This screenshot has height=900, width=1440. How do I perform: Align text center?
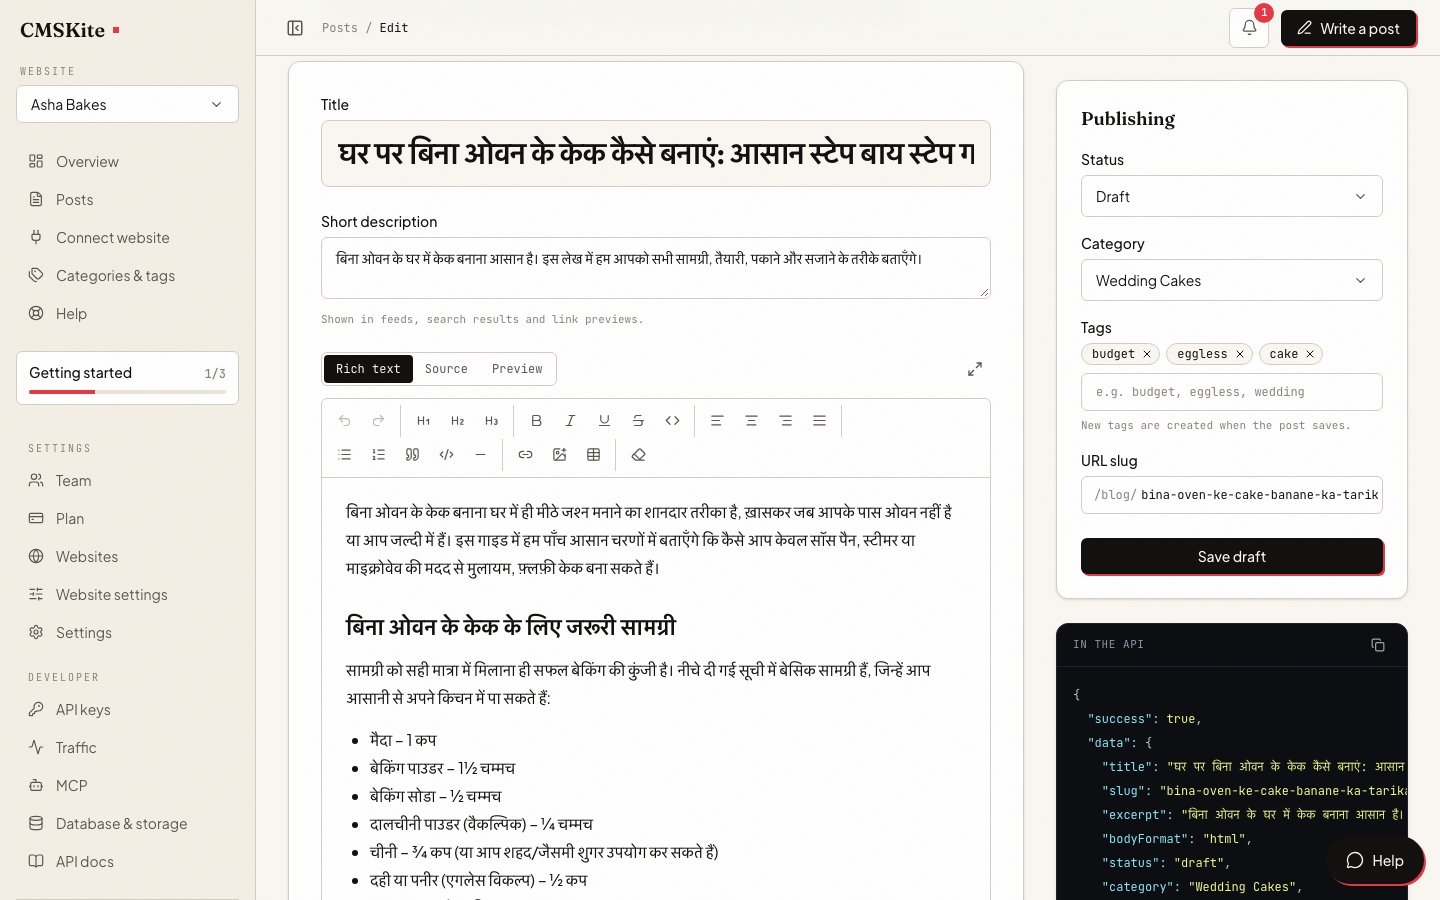751,421
